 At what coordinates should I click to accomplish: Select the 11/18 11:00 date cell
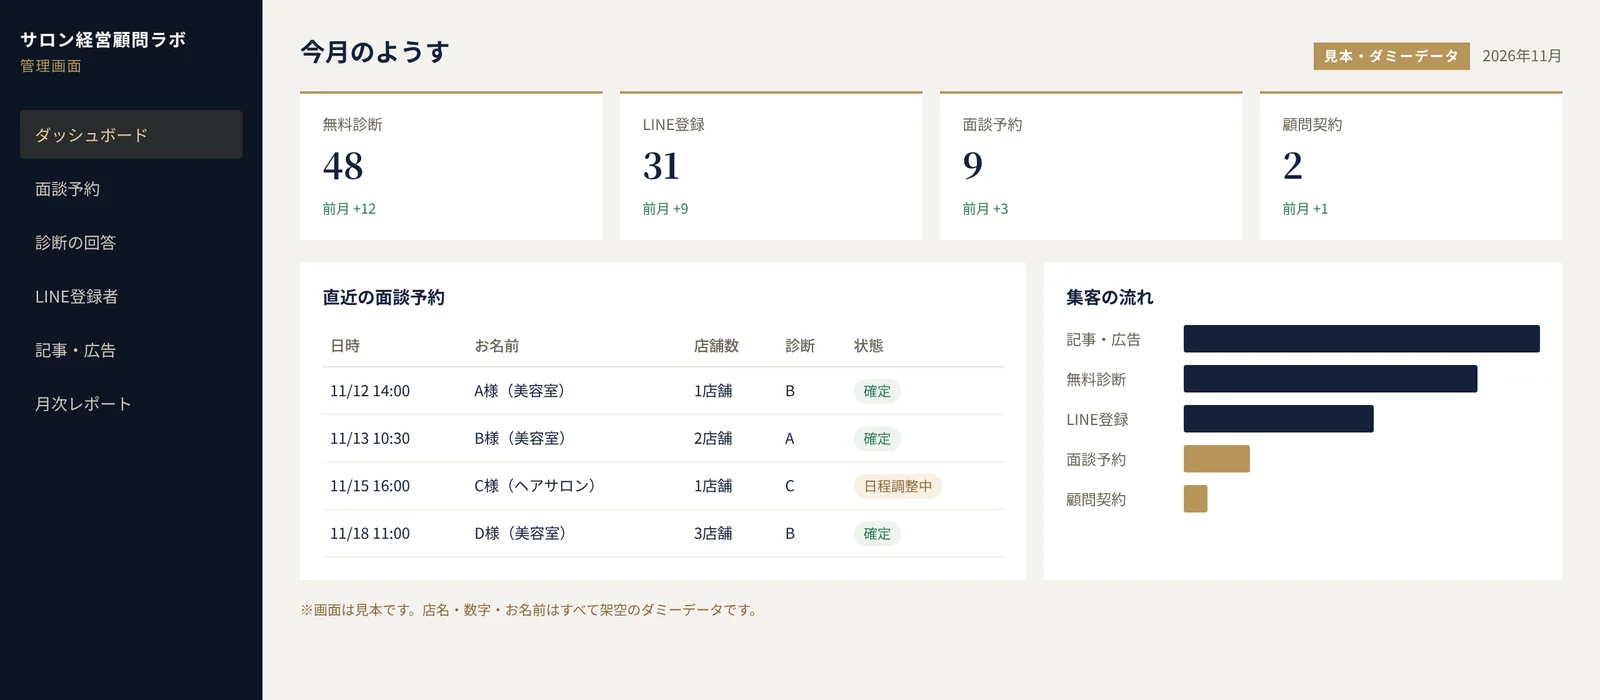click(x=370, y=534)
